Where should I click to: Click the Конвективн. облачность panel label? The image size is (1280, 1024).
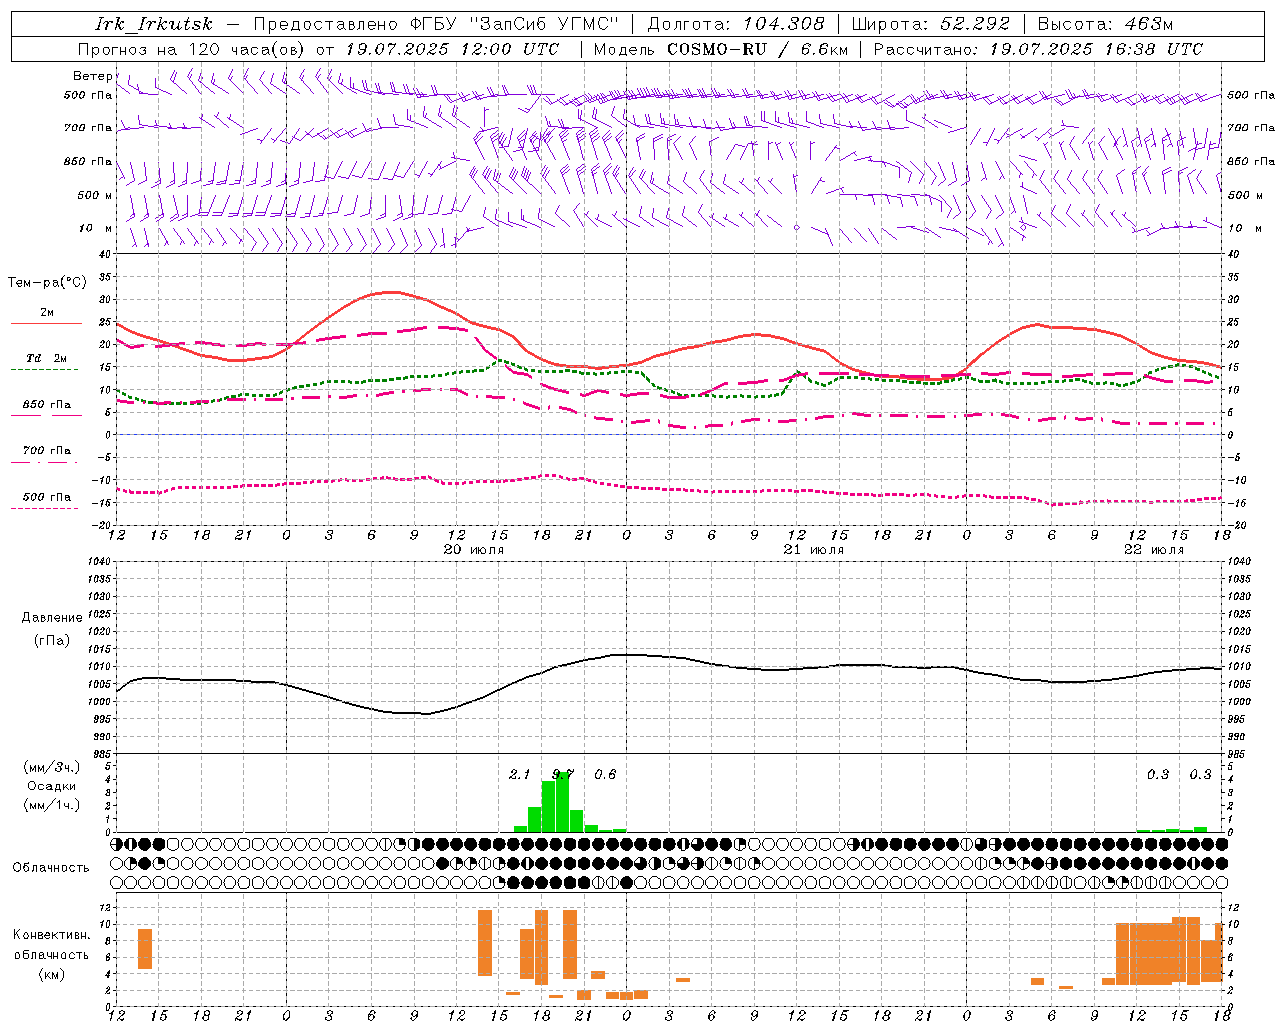[x=51, y=945]
